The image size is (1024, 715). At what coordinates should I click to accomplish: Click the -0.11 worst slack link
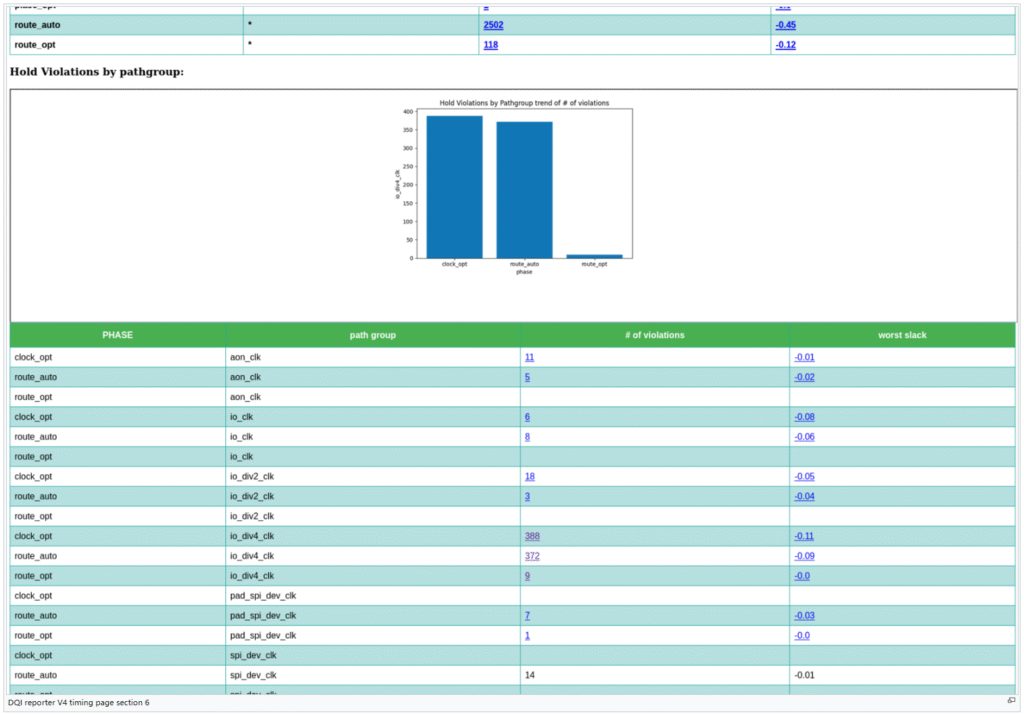803,536
